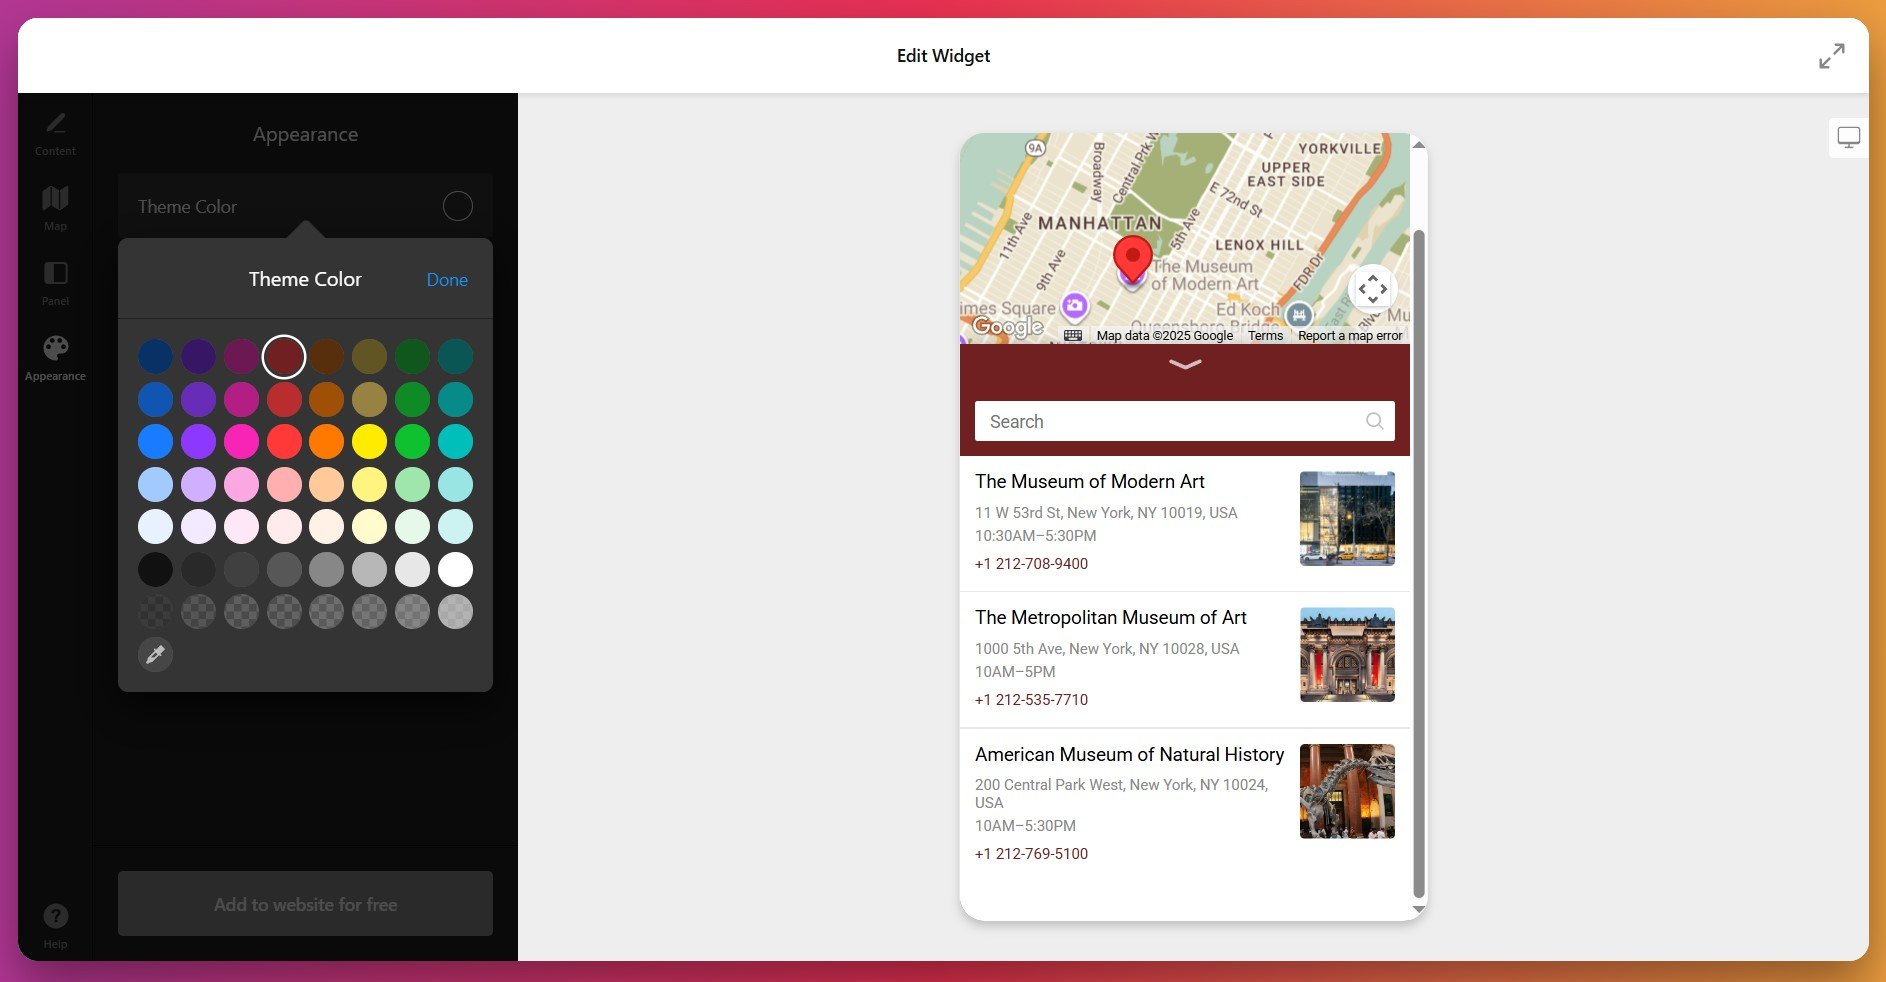The width and height of the screenshot is (1886, 982).
Task: Select the bright red color swatch
Action: click(284, 441)
